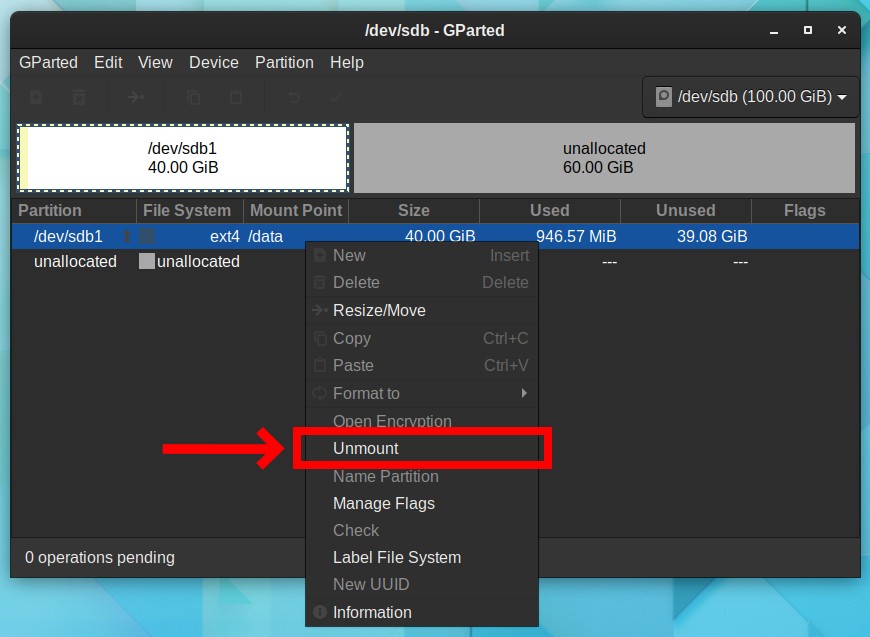
Task: Click the New partition toolbar icon
Action: (36, 98)
